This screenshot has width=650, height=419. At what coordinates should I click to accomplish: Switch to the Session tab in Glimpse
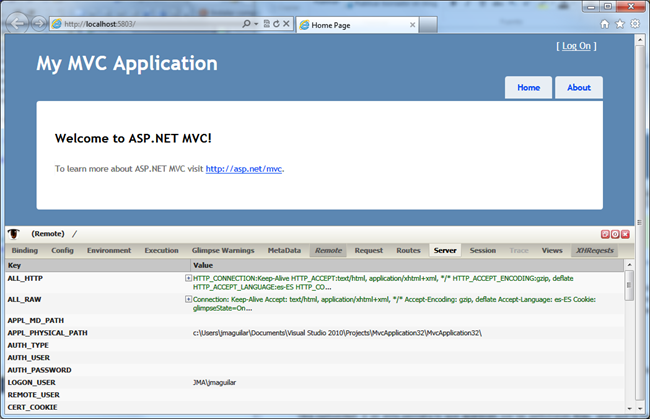(483, 250)
